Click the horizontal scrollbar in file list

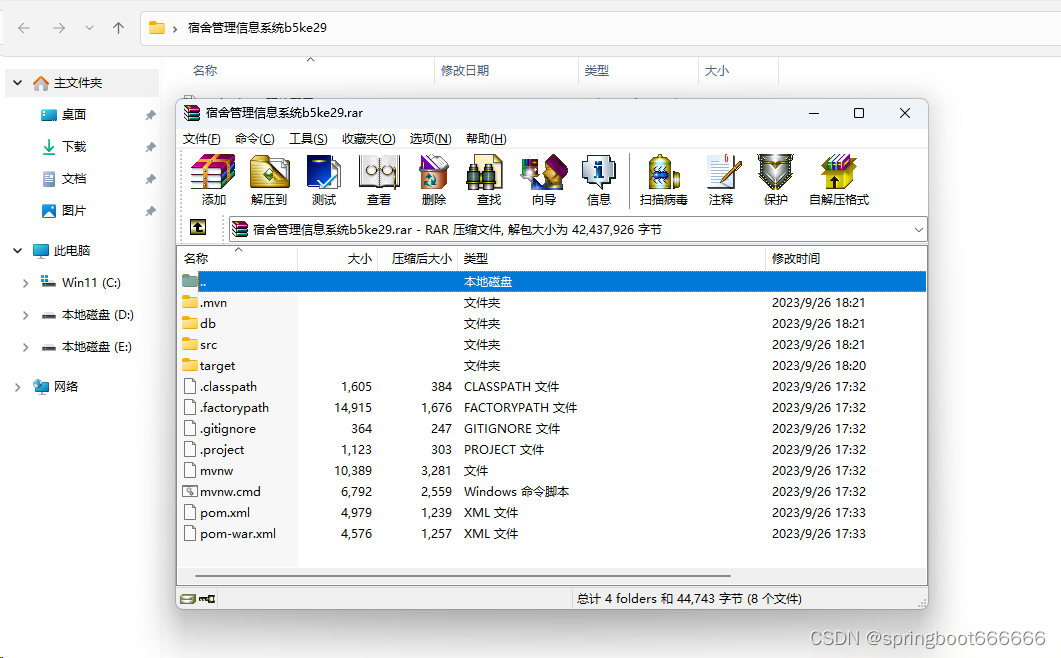(463, 576)
